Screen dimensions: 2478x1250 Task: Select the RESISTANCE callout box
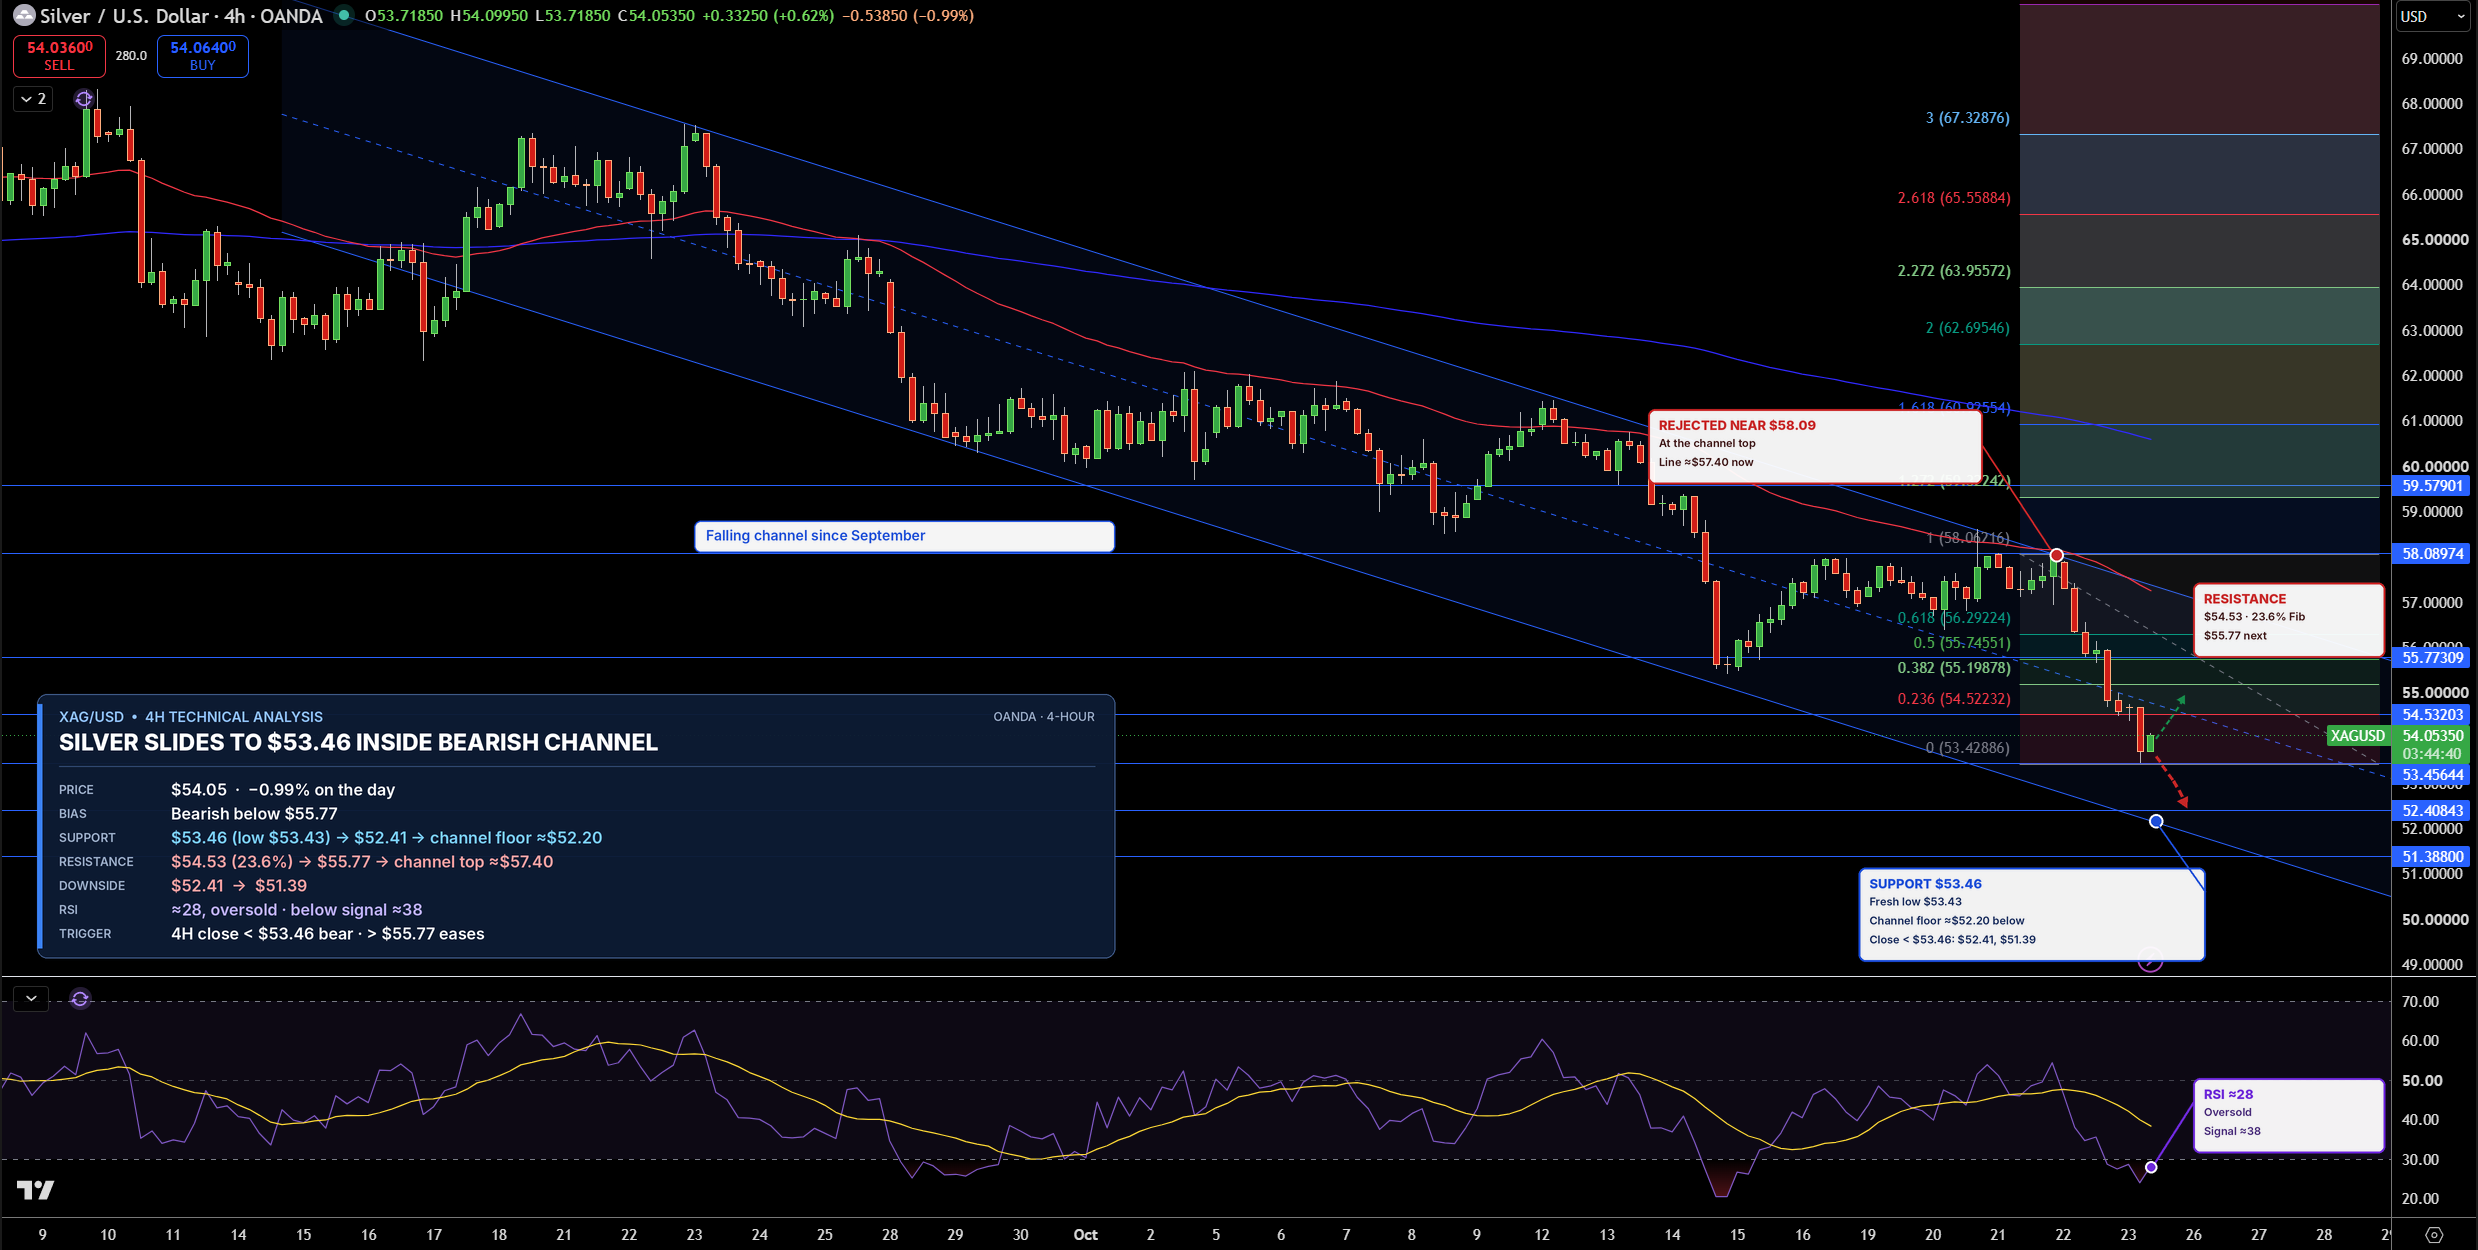2288,619
